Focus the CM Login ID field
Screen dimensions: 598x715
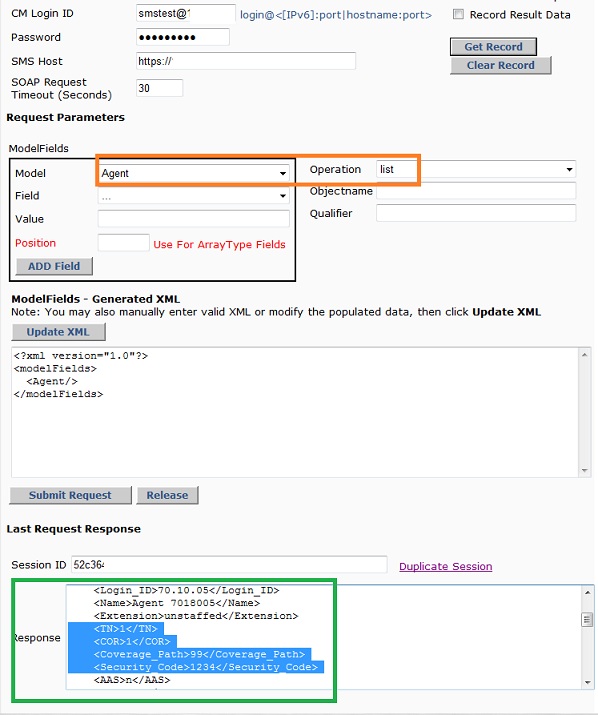(x=186, y=14)
